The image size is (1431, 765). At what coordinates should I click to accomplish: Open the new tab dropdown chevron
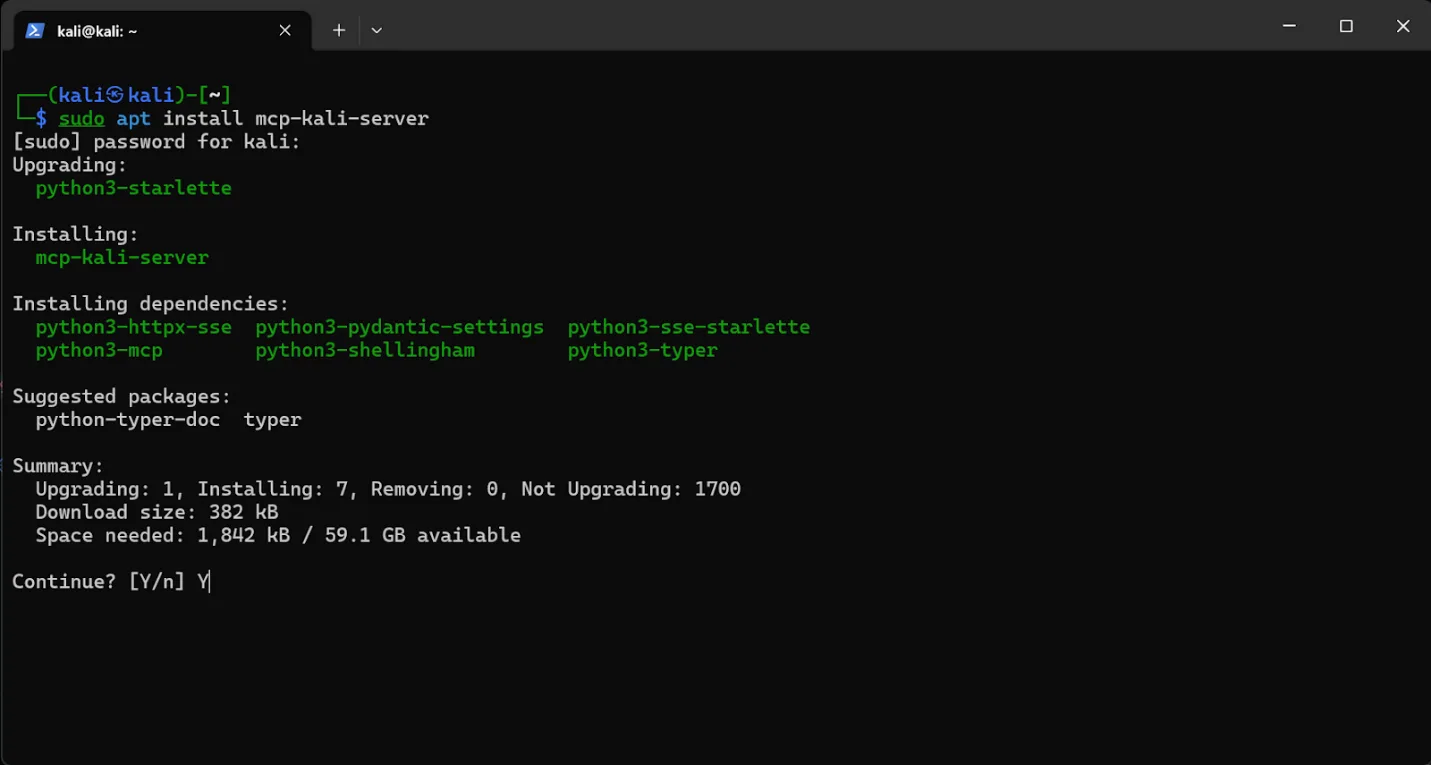click(x=376, y=30)
